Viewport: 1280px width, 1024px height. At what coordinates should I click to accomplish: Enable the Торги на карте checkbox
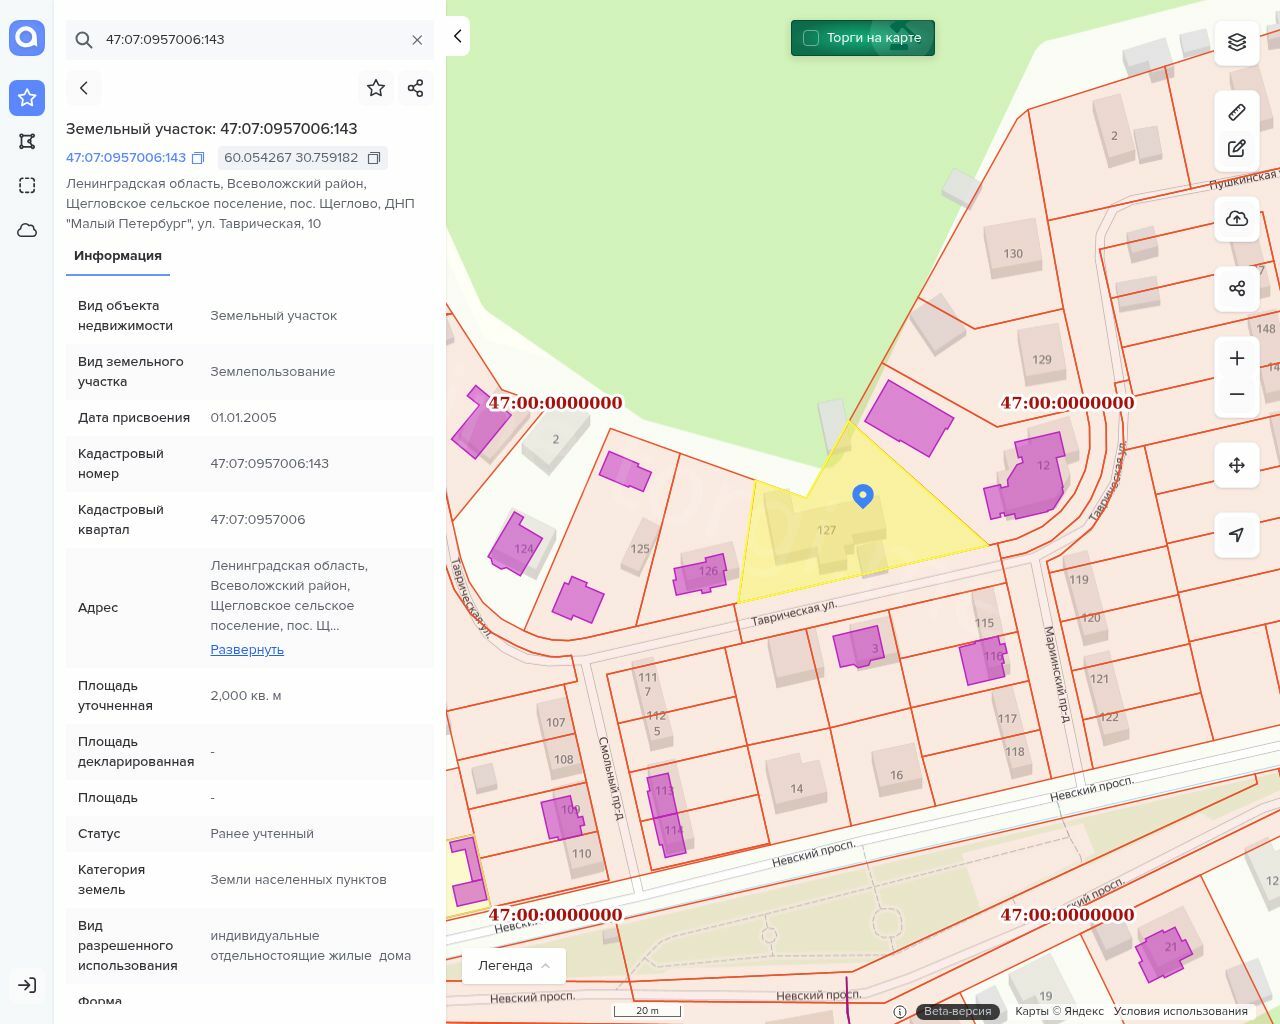811,38
